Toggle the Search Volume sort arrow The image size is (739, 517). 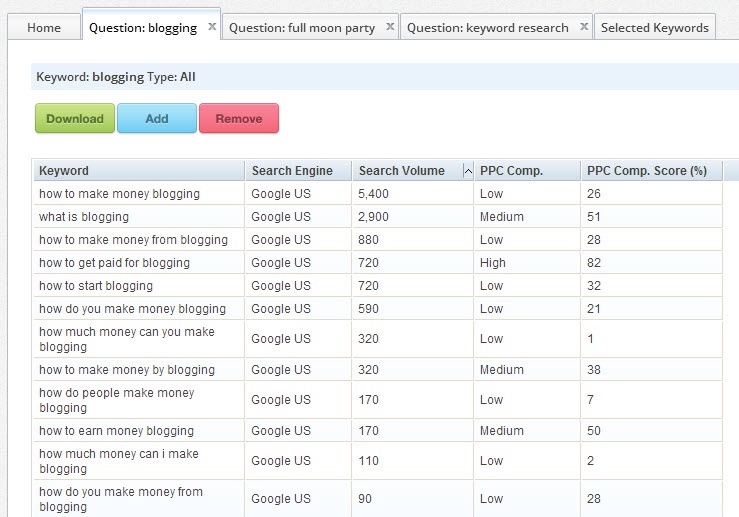tap(468, 171)
